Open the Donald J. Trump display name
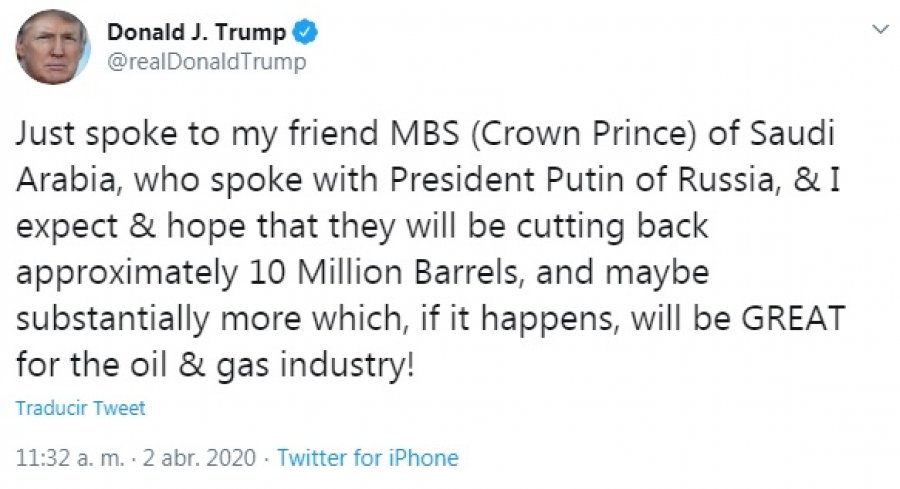Image resolution: width=900 pixels, height=489 pixels. click(195, 32)
